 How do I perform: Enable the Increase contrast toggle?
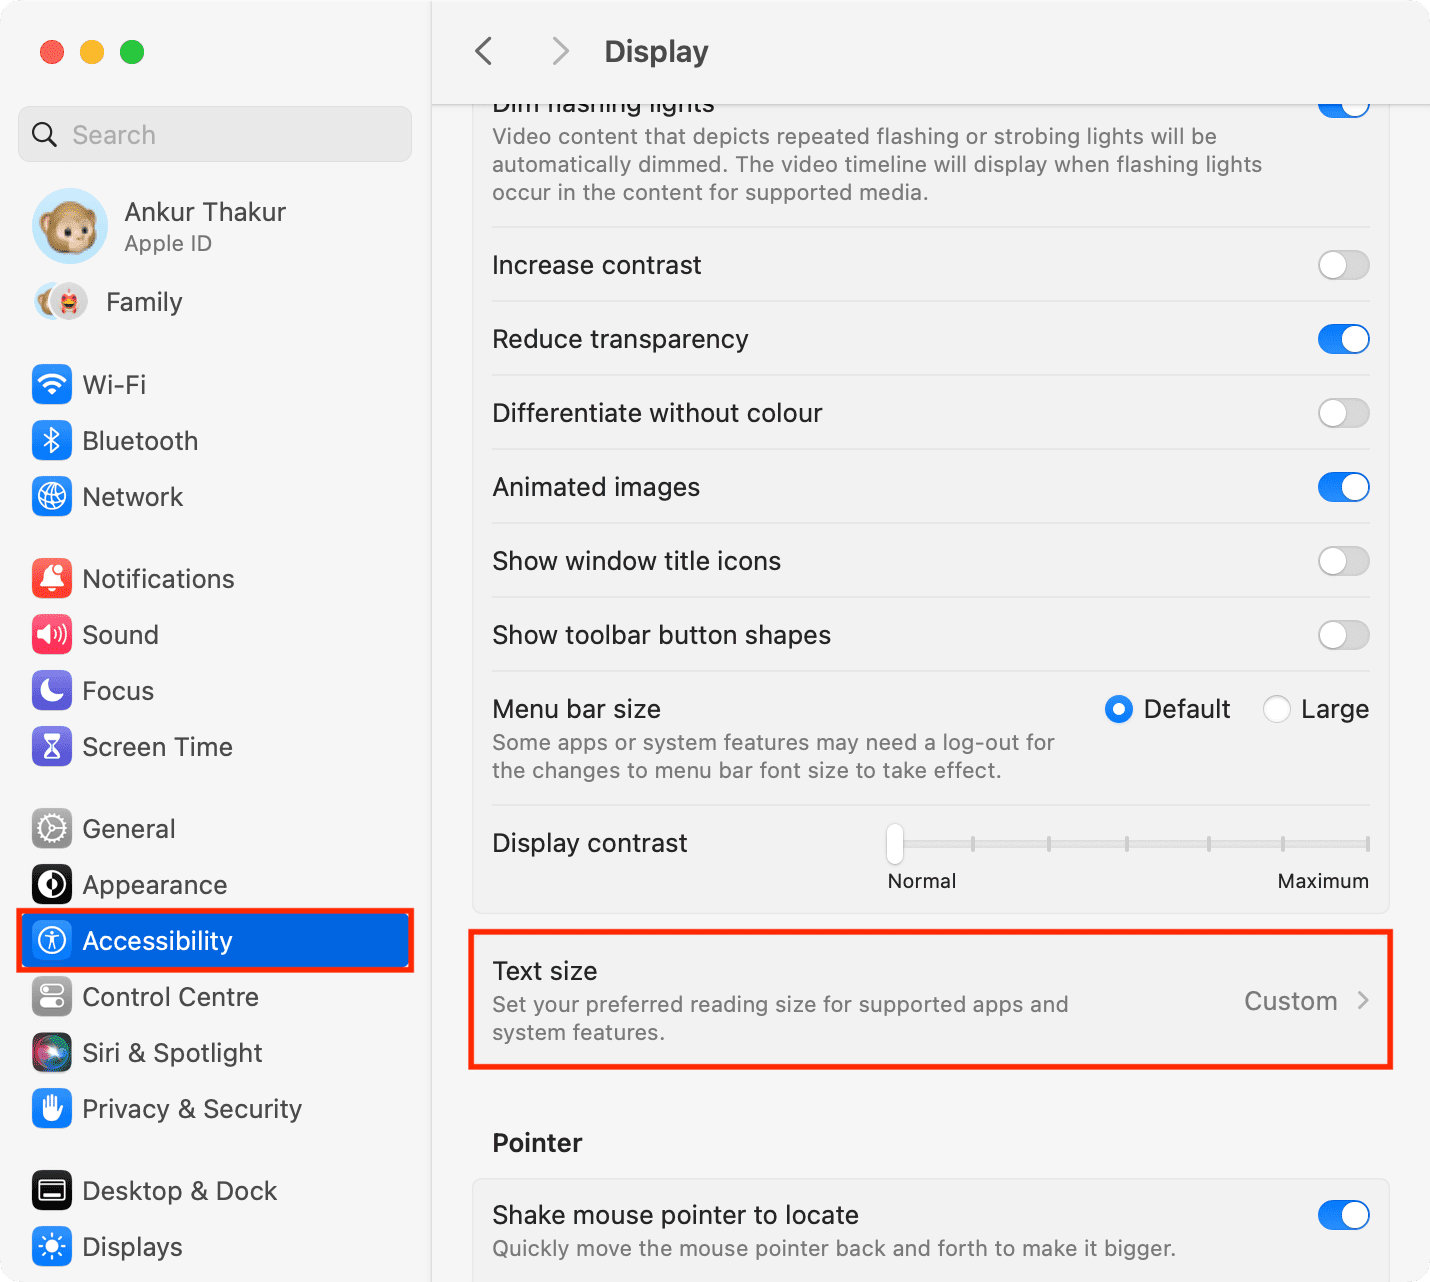coord(1343,265)
